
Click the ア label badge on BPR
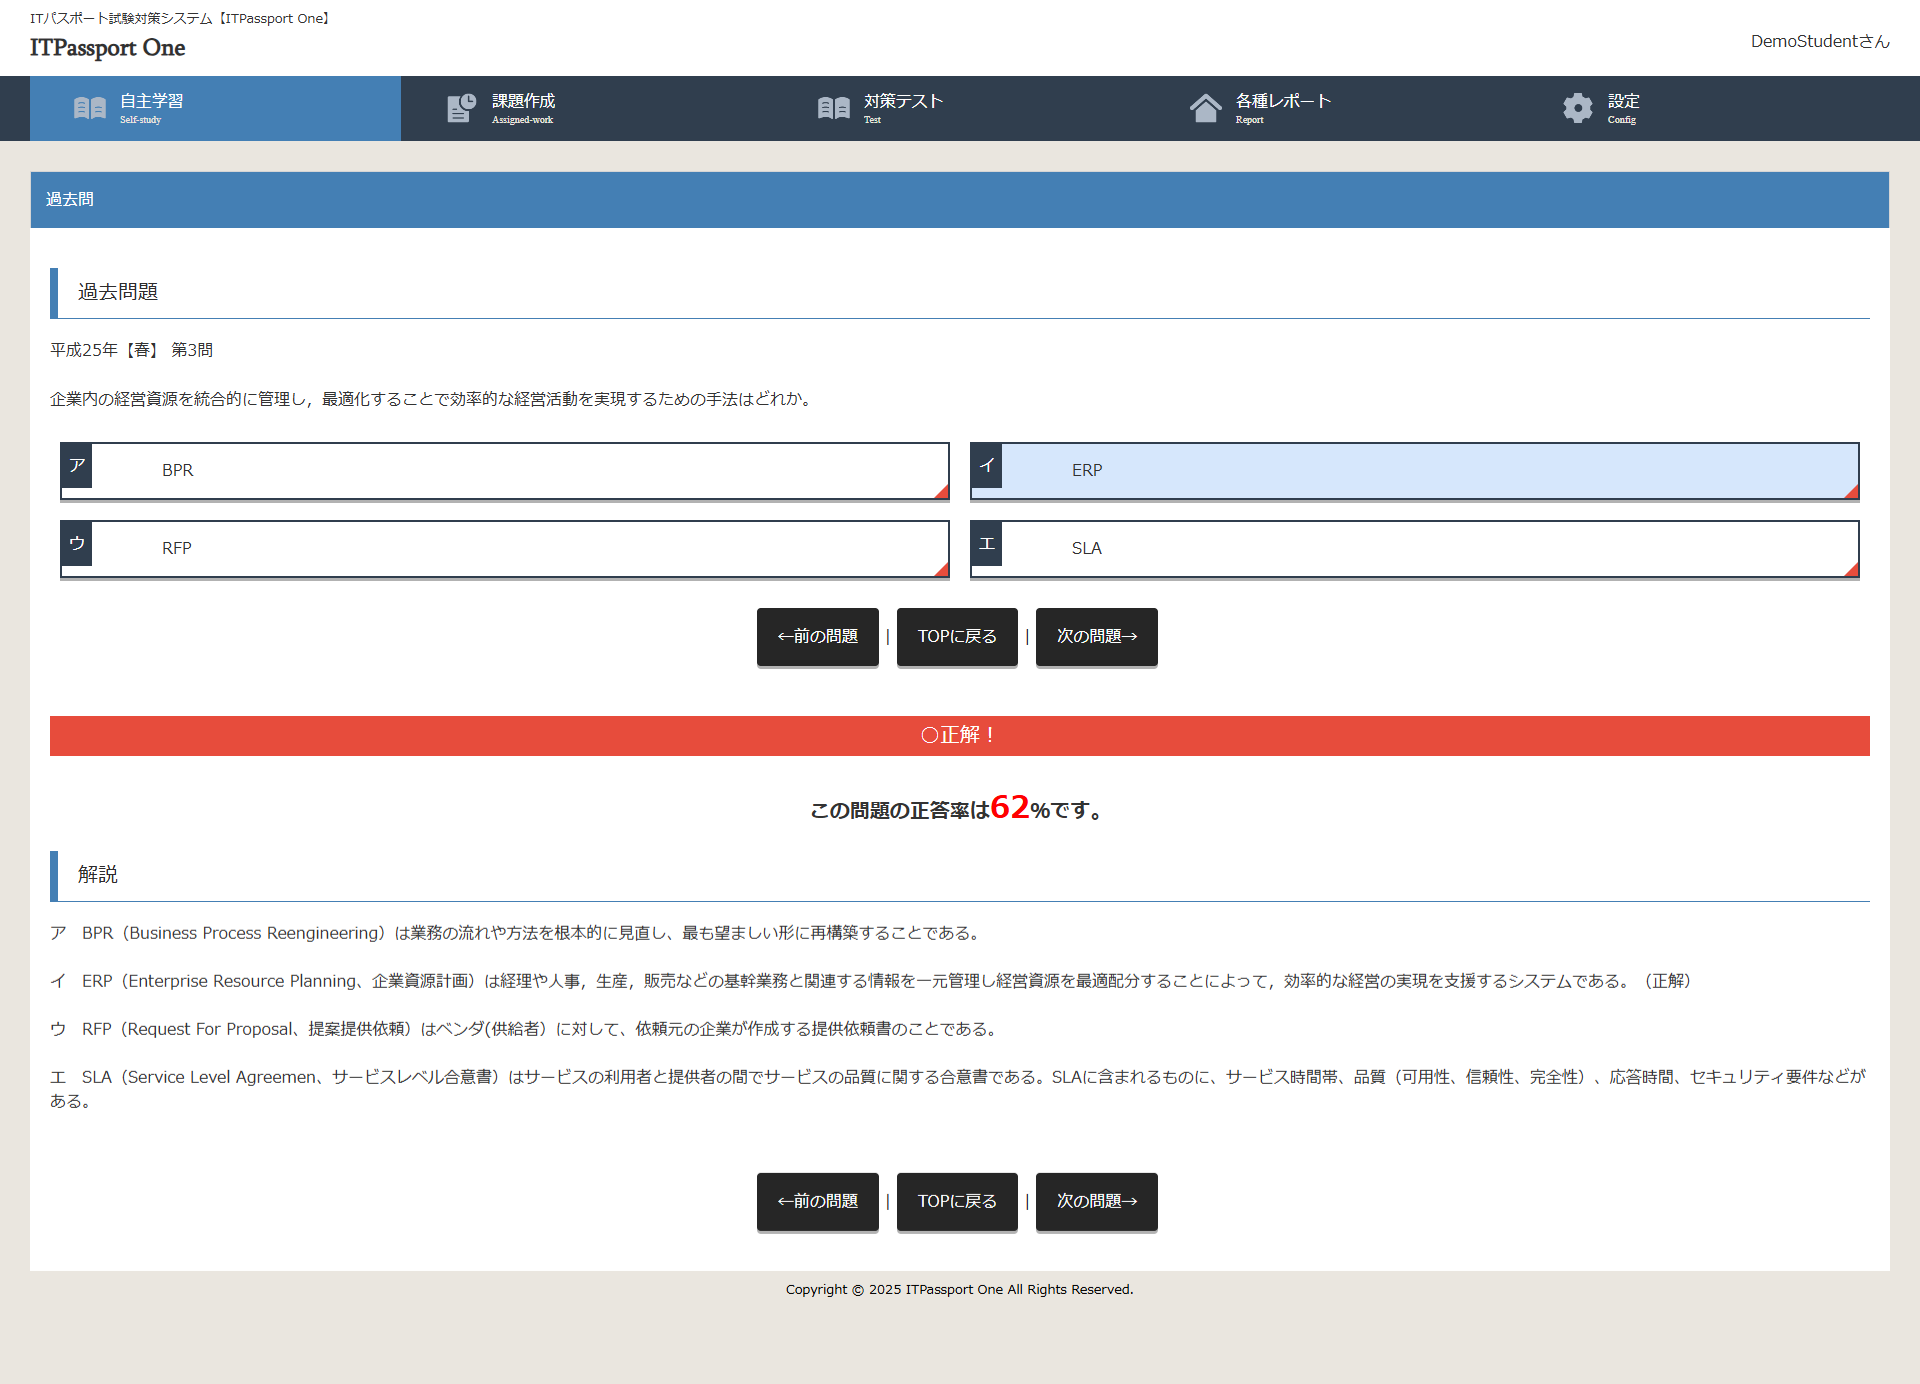[x=77, y=466]
